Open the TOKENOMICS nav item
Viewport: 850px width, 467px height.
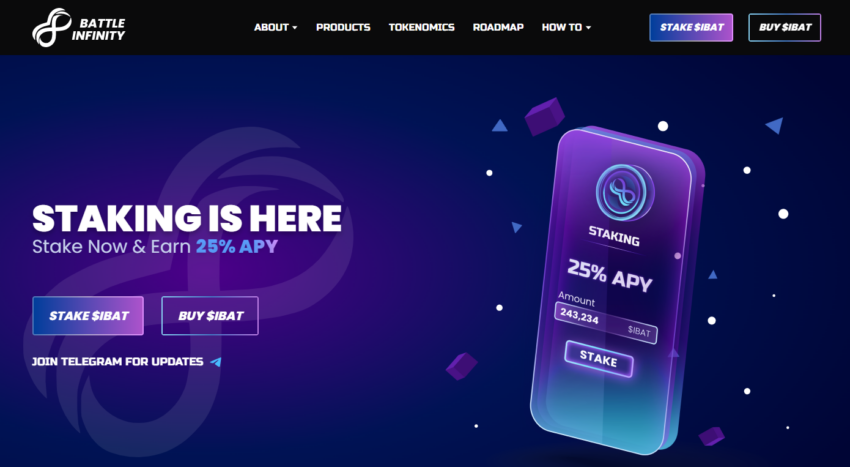click(x=421, y=27)
